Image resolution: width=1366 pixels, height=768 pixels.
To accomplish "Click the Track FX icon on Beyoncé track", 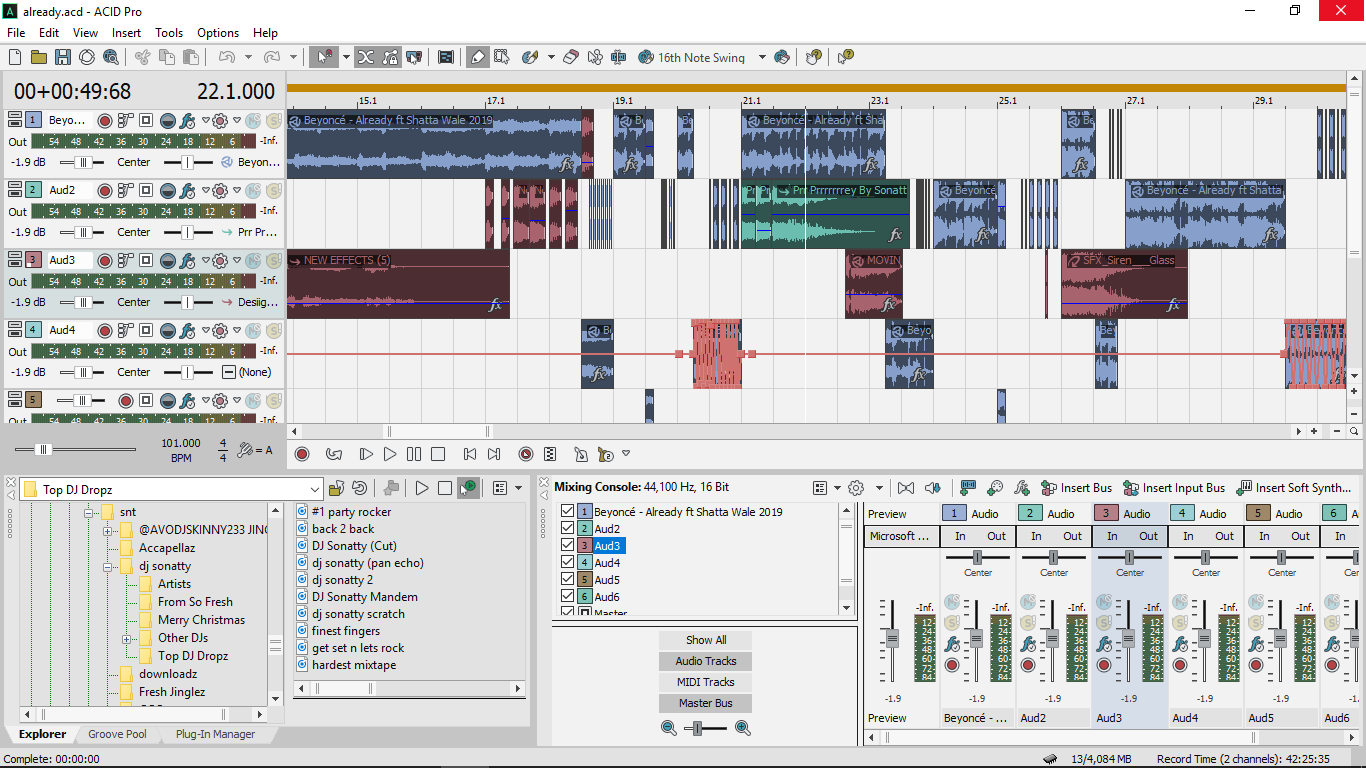I will (187, 121).
